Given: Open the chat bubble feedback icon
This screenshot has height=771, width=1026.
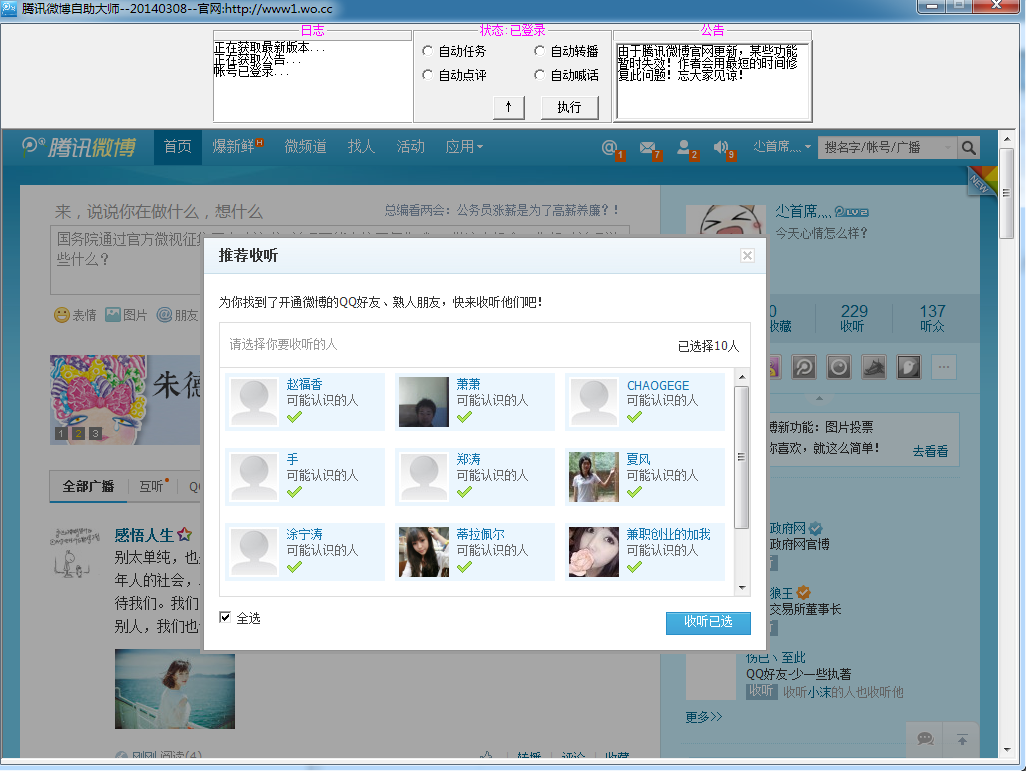Looking at the screenshot, I should 925,739.
